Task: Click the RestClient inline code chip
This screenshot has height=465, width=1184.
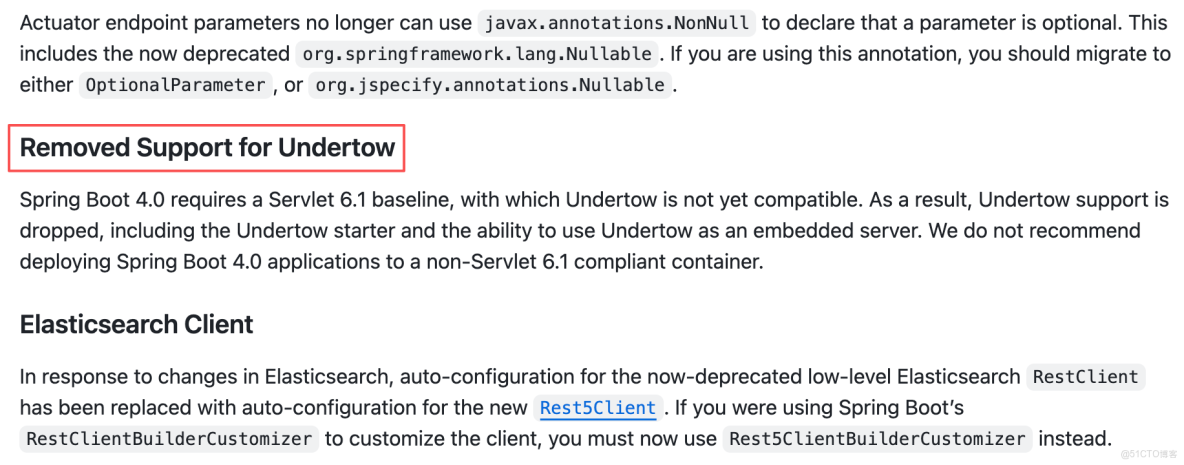Action: click(x=1085, y=377)
